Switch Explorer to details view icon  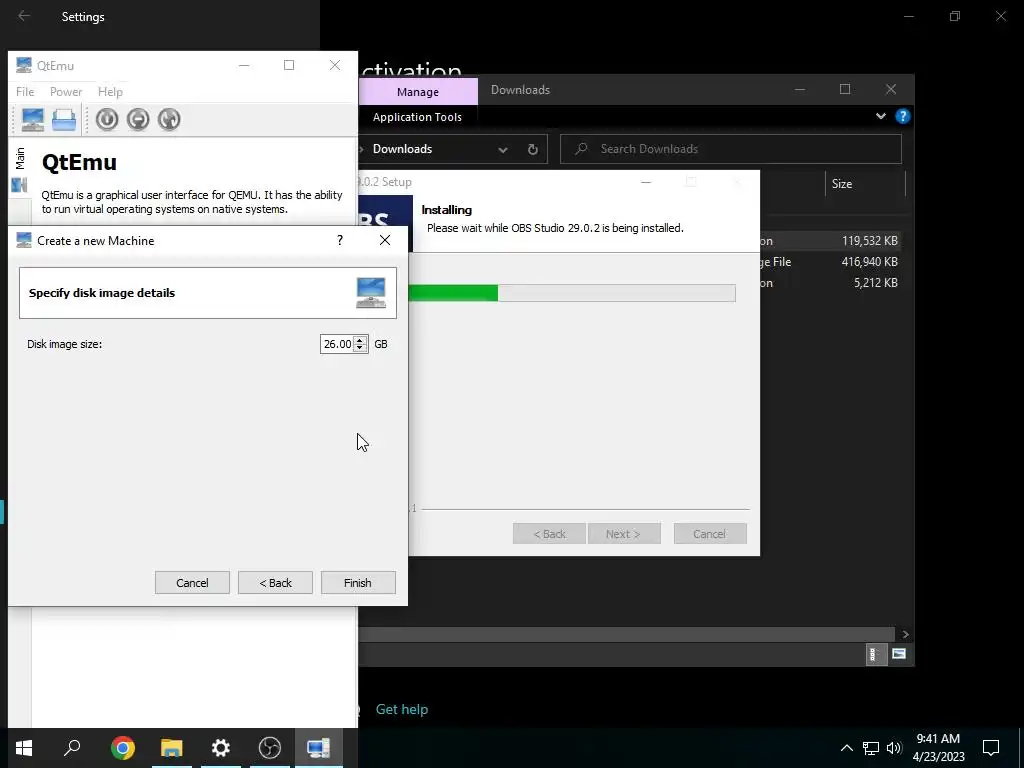[874, 654]
